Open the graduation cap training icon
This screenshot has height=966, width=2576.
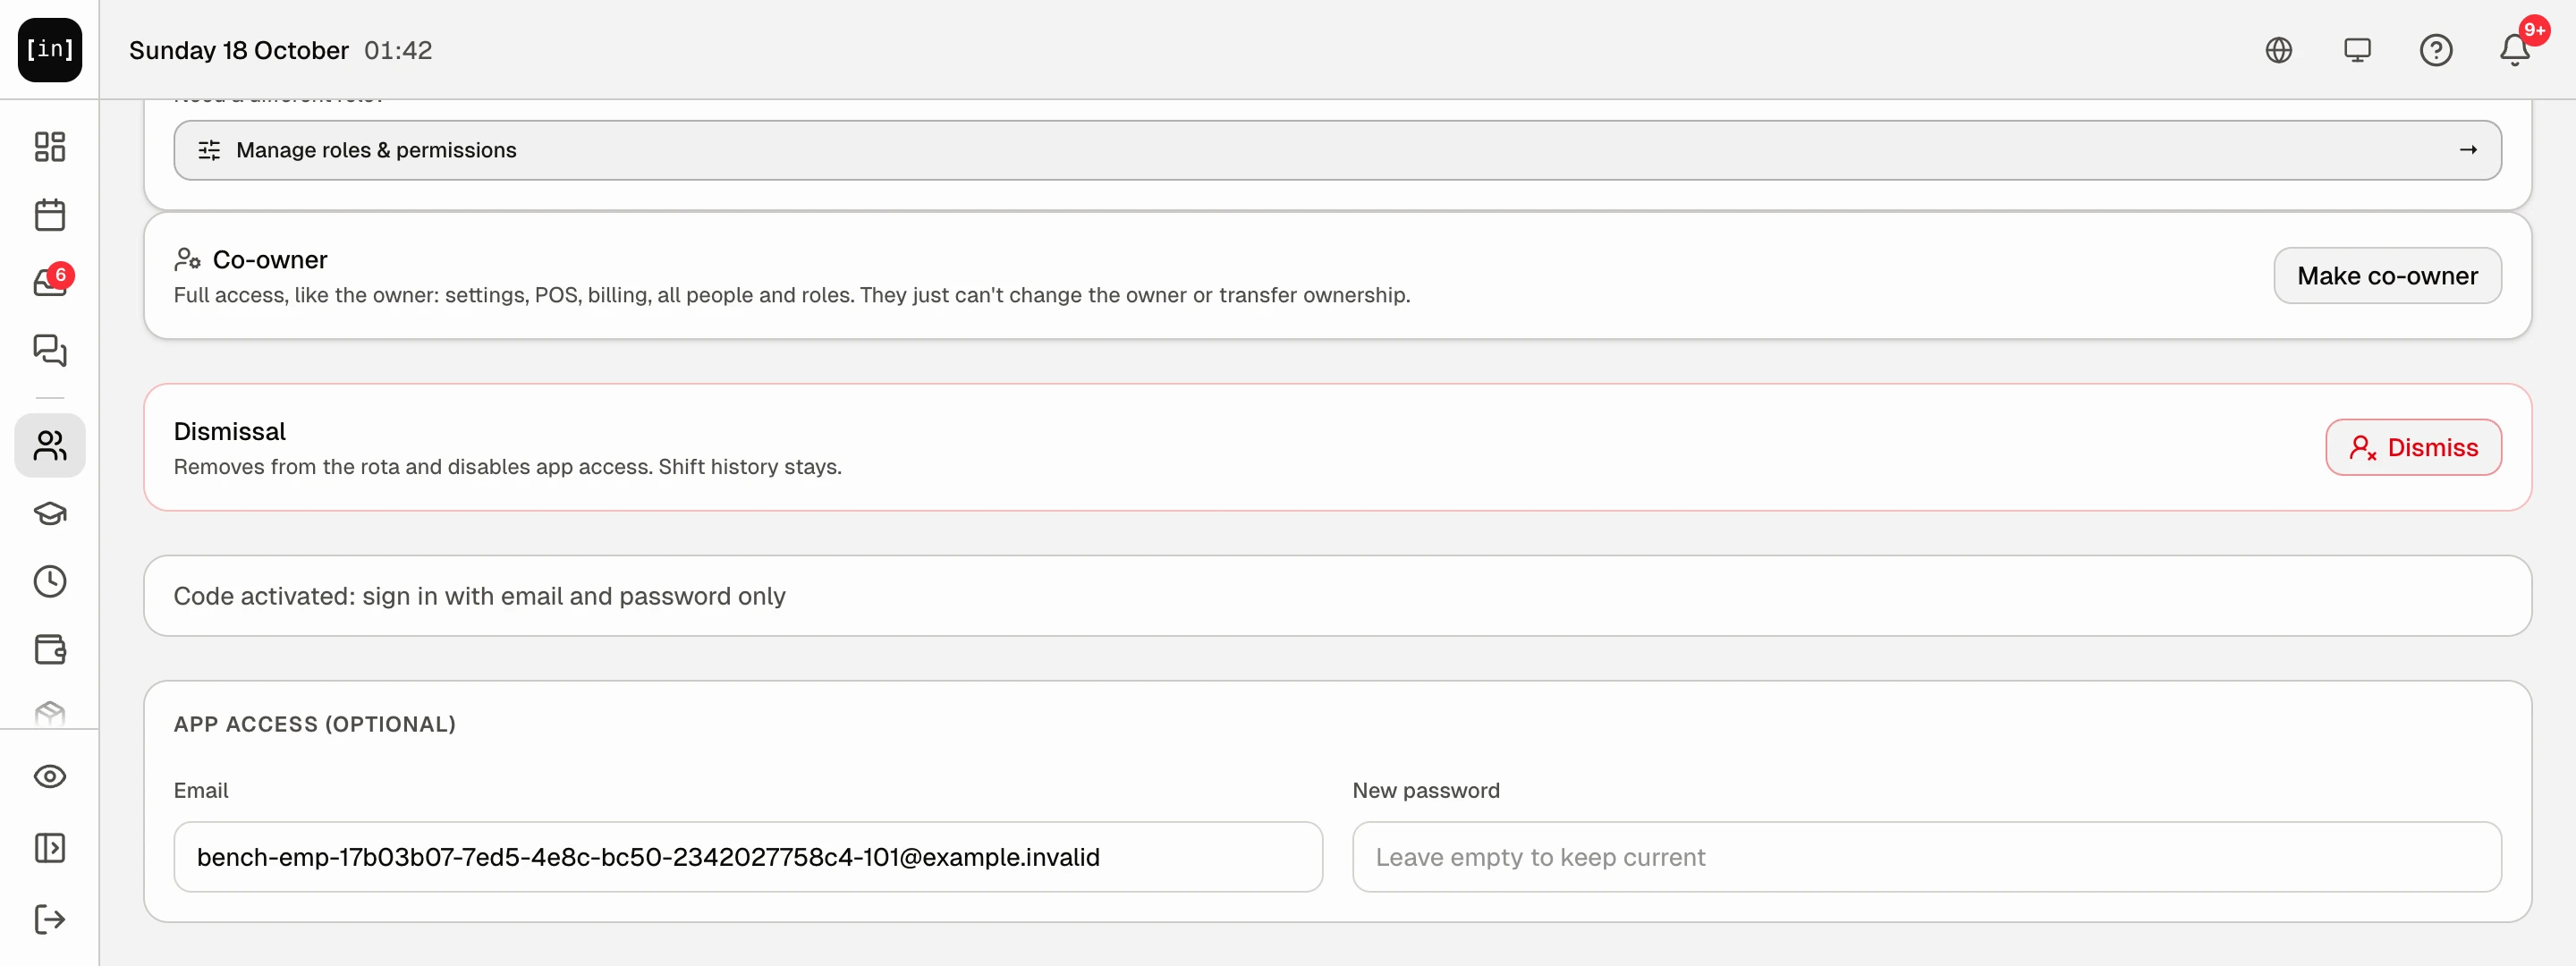[50, 514]
